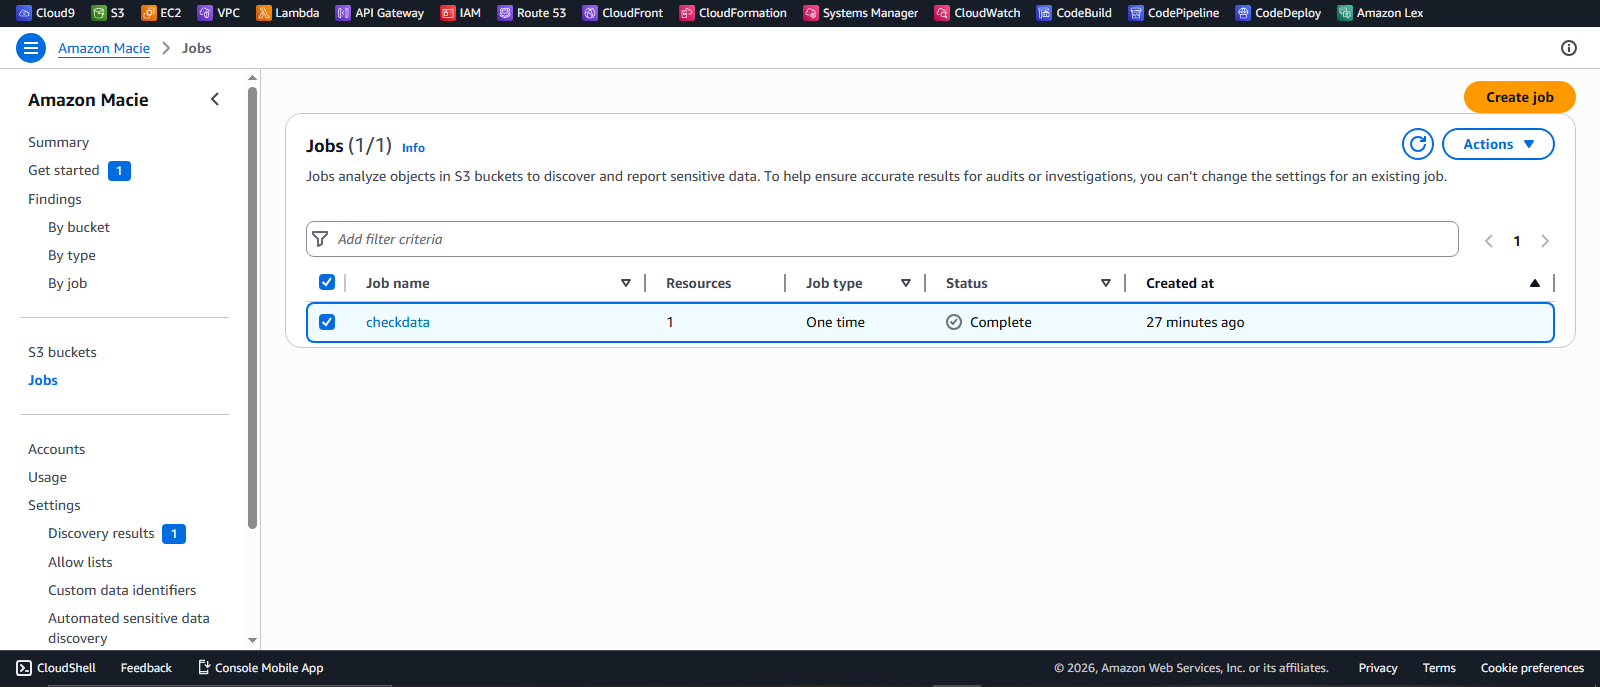Click Feedback in the footer
This screenshot has width=1600, height=687.
(146, 668)
